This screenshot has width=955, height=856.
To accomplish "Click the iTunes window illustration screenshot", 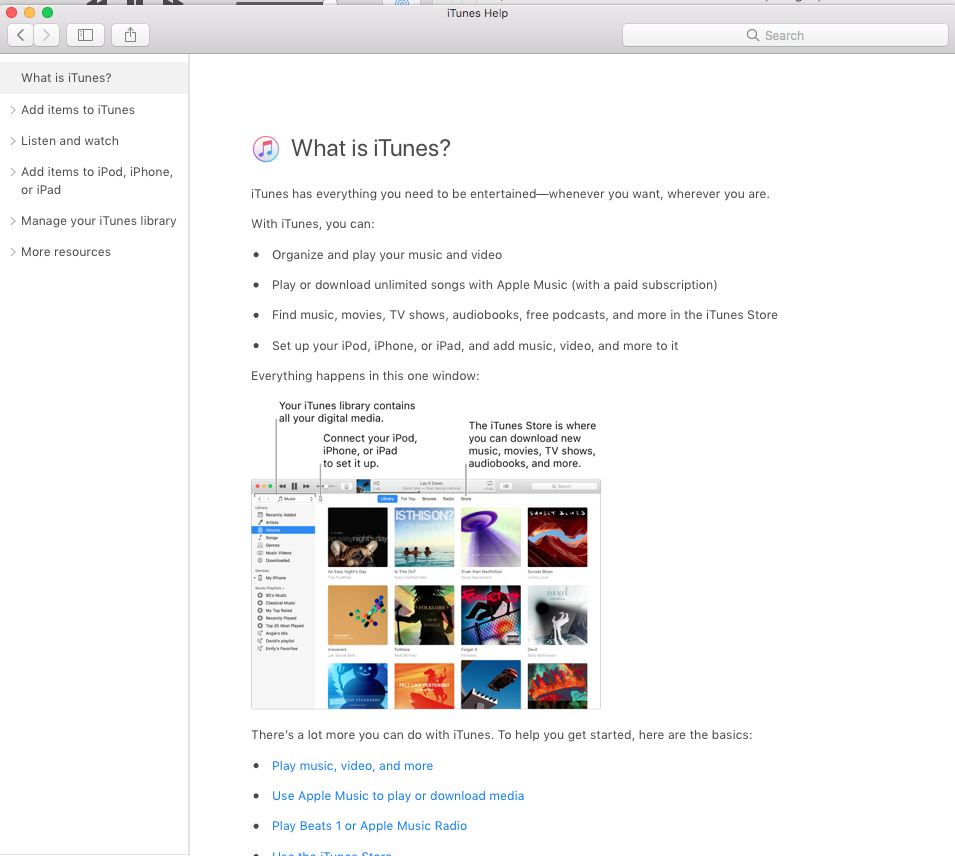I will [426, 594].
